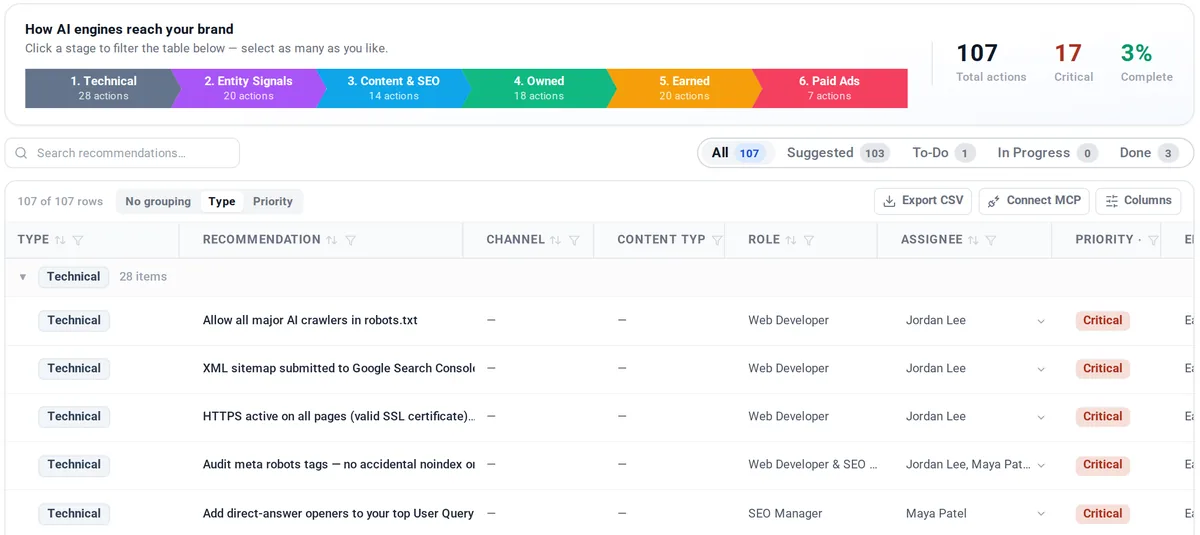Open assignee dropdown for Audit meta robots row

click(1041, 465)
